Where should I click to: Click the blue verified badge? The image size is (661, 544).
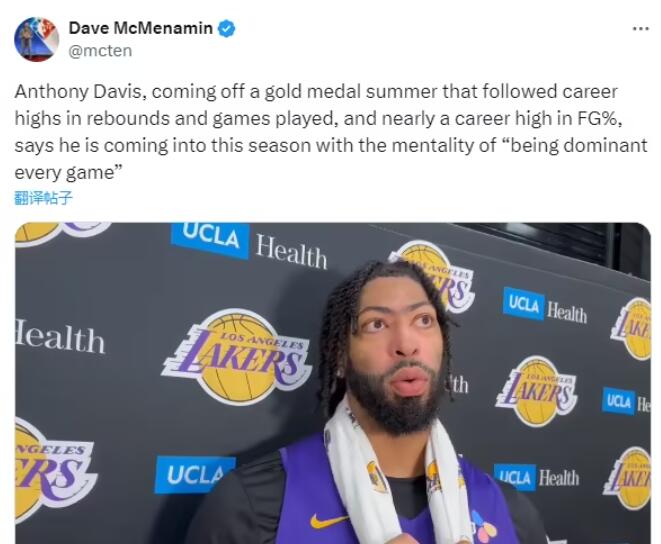coord(226,29)
